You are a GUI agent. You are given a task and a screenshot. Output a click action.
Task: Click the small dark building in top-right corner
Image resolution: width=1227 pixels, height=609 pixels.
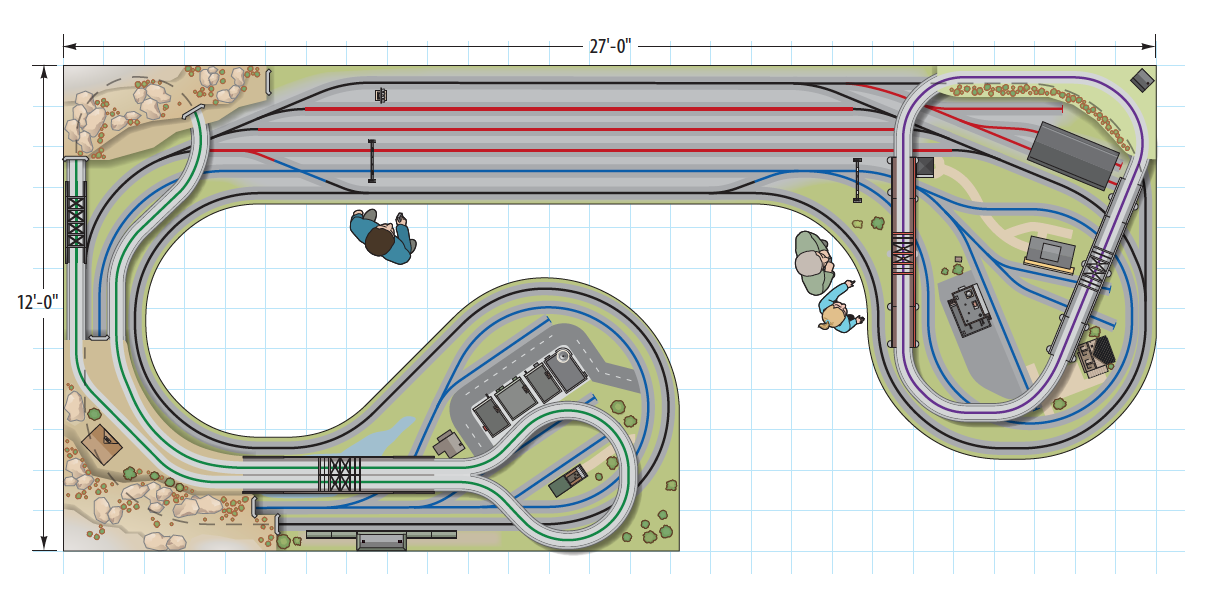click(x=1143, y=78)
